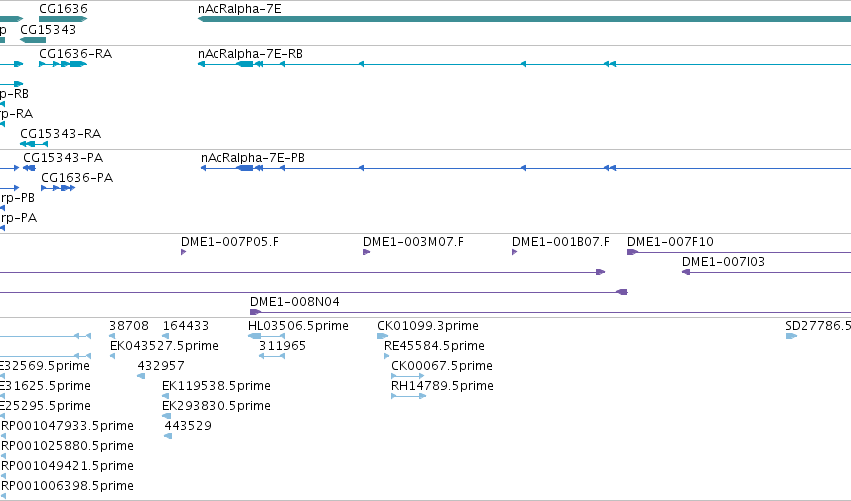Select the RH14789.5prime label
The image size is (851, 501).
[442, 386]
